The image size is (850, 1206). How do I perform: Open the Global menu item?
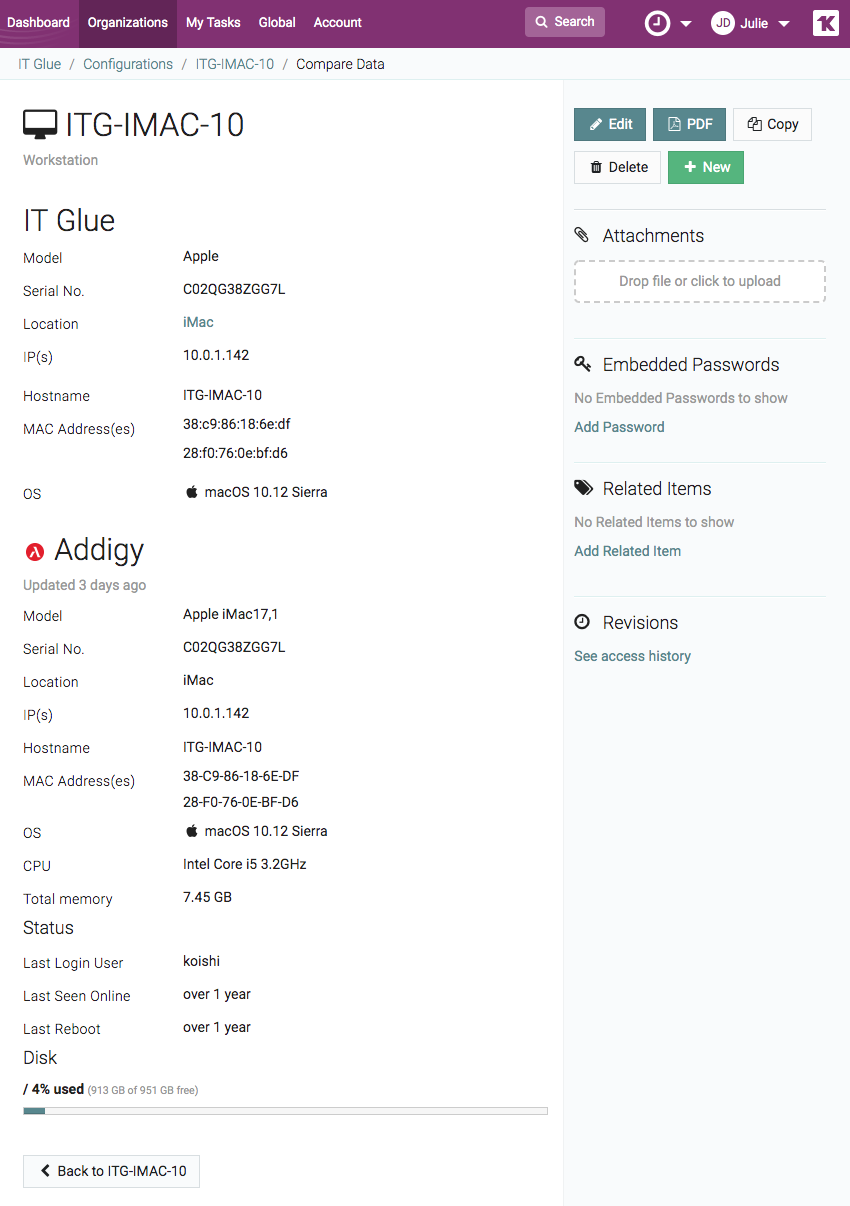(277, 22)
